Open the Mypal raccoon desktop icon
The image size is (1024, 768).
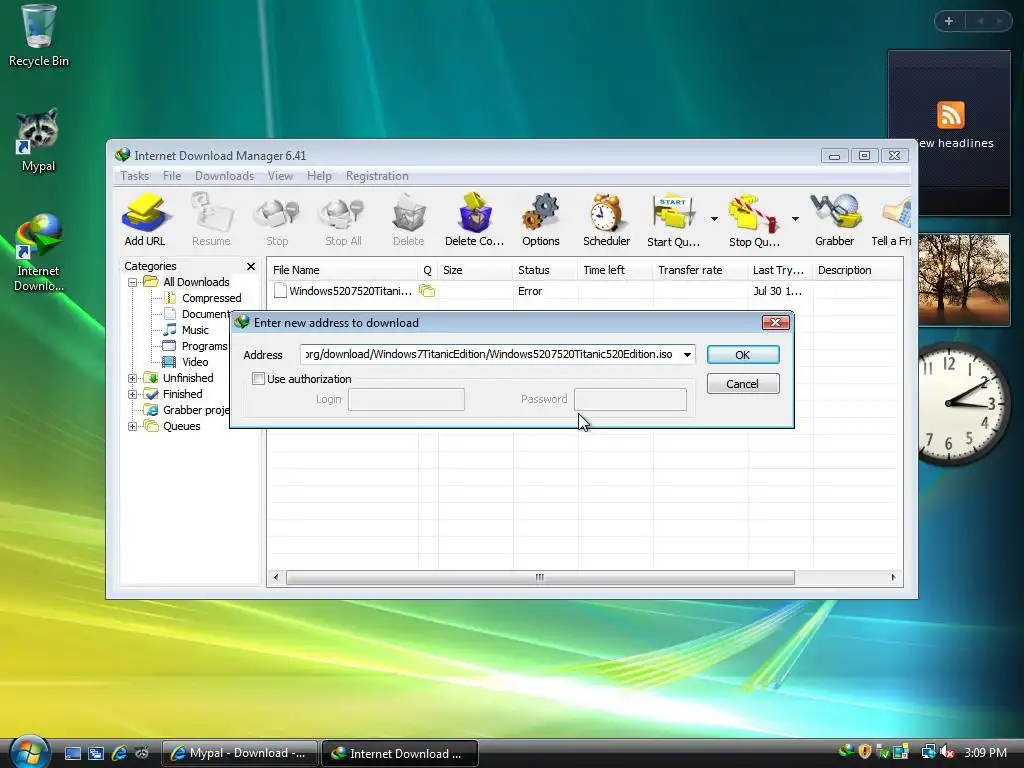[38, 140]
